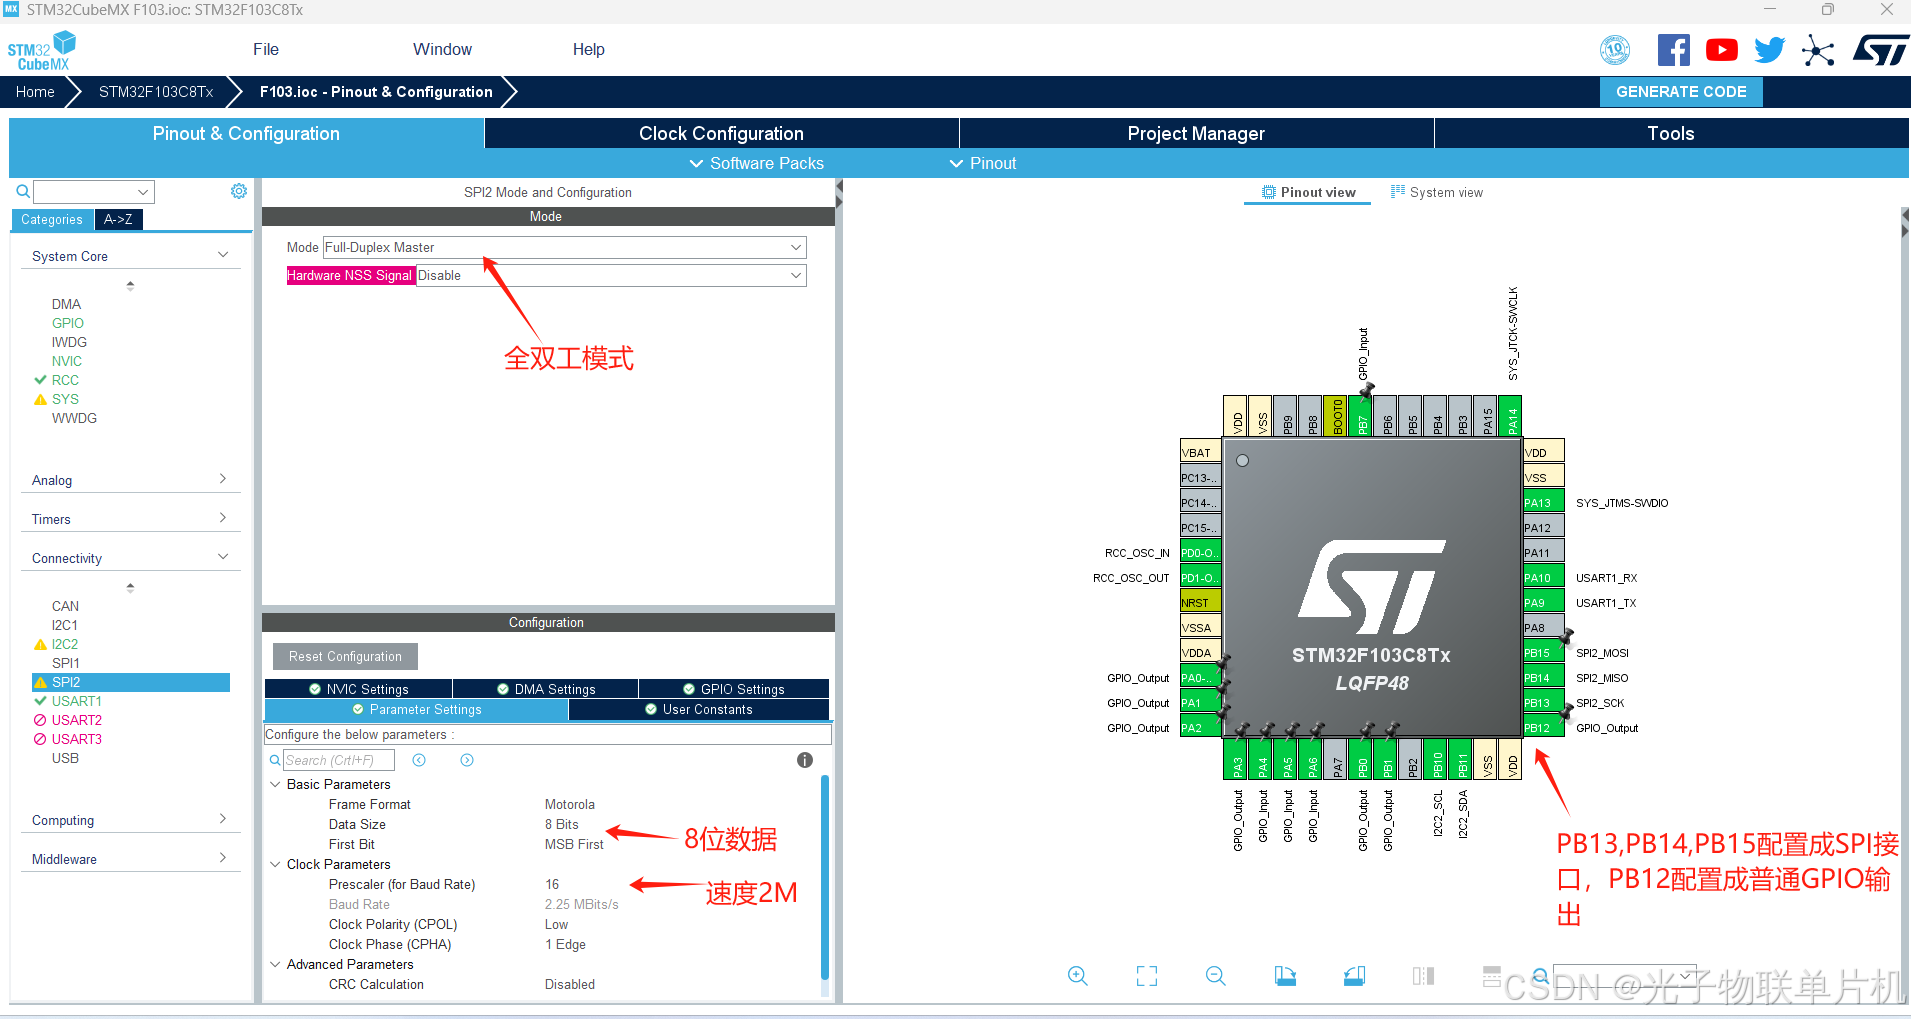
Task: Zoom out of the chip pinout view
Action: click(1216, 976)
